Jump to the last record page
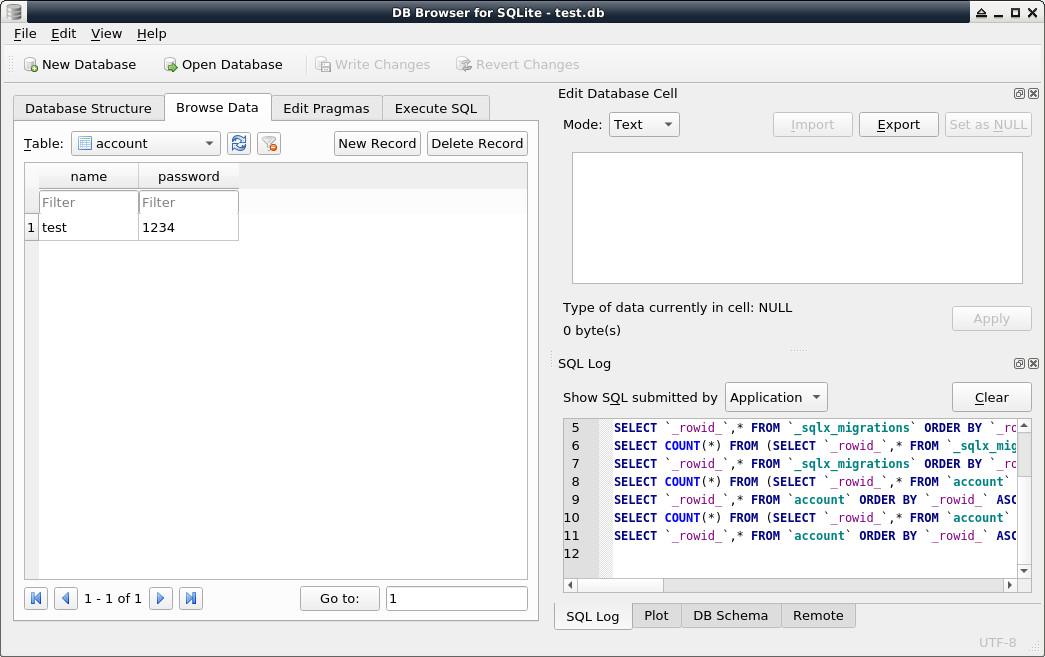 (191, 598)
